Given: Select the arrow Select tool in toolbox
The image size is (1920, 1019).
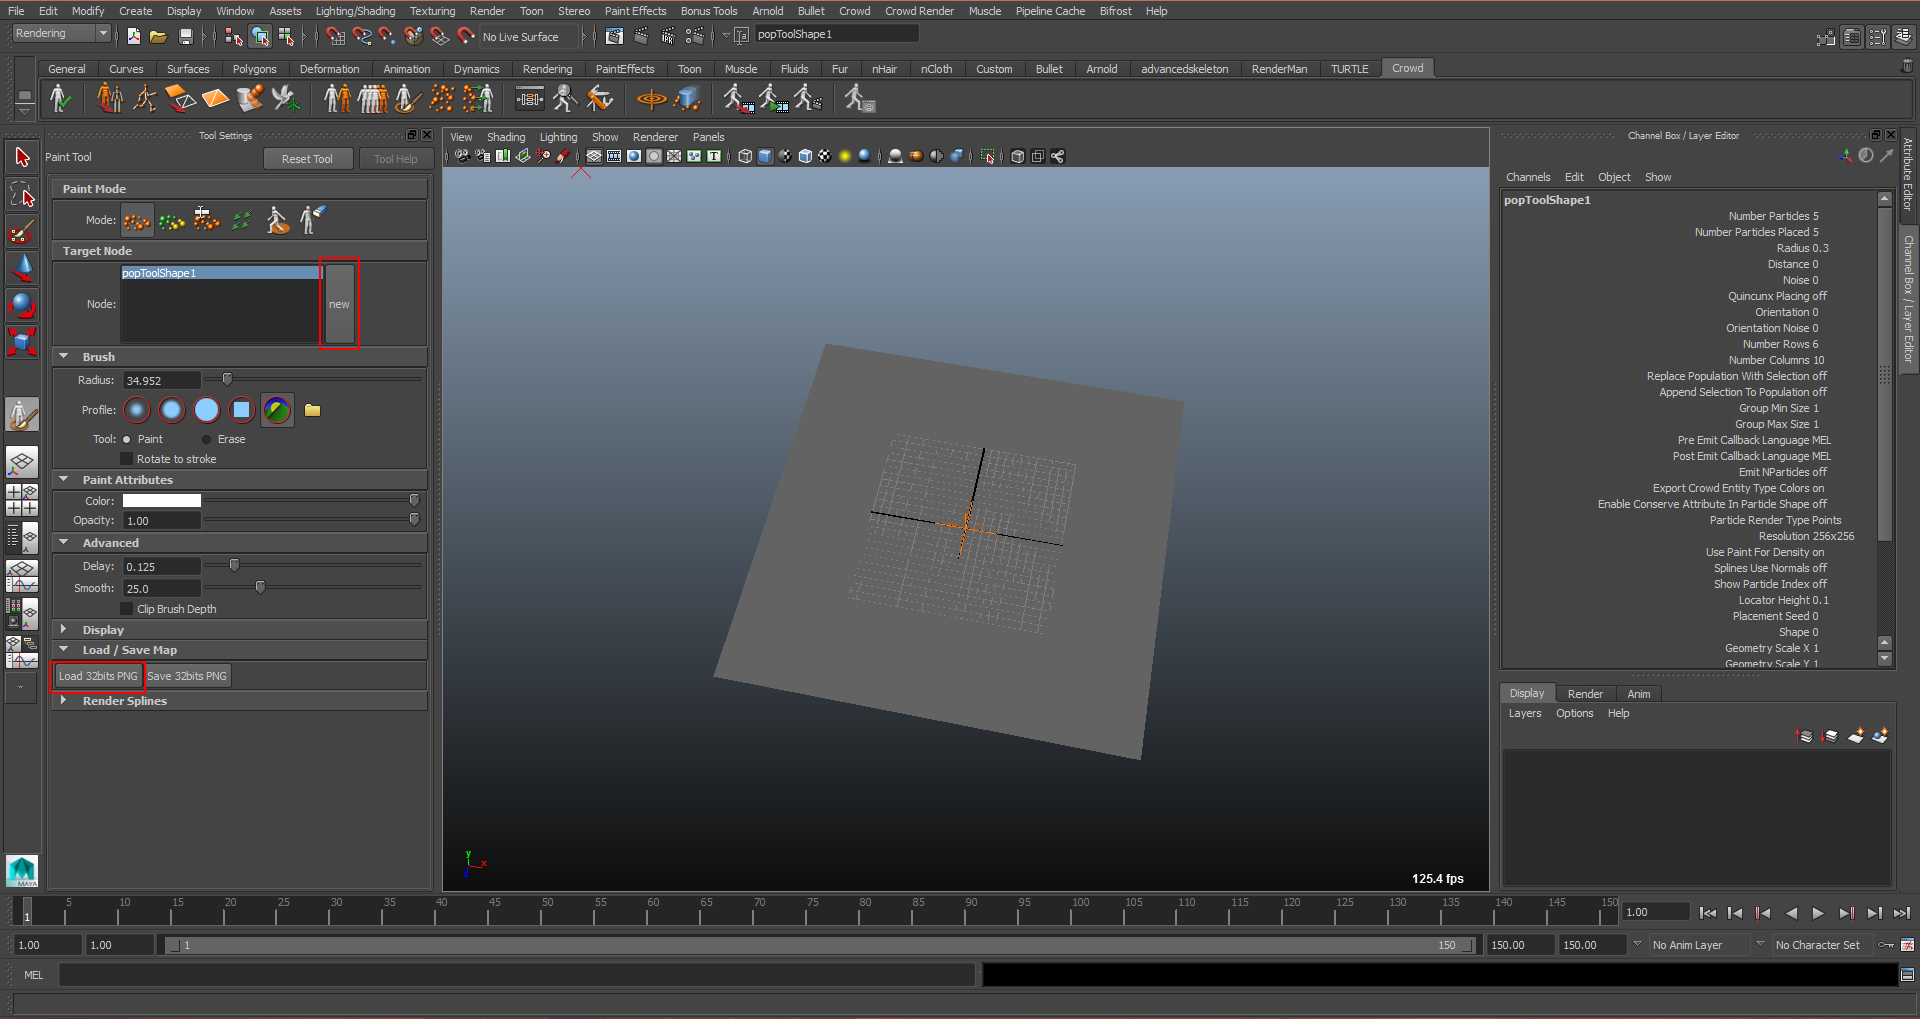Looking at the screenshot, I should [x=22, y=157].
